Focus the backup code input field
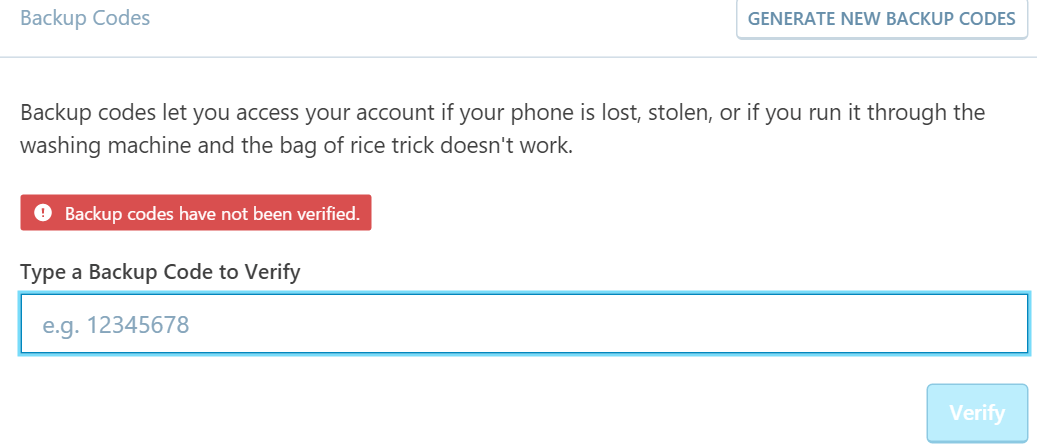 click(524, 324)
